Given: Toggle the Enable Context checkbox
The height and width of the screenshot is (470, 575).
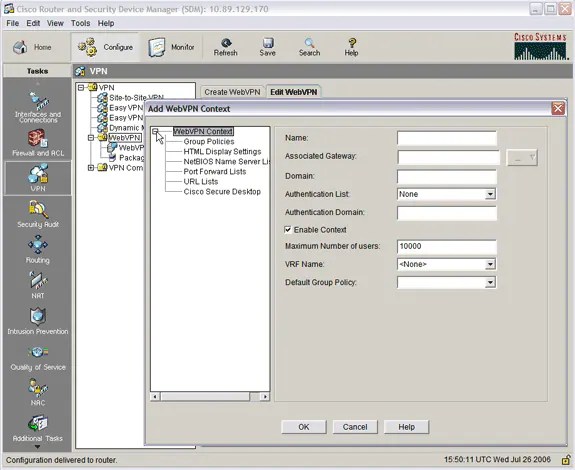Looking at the screenshot, I should click(x=288, y=230).
